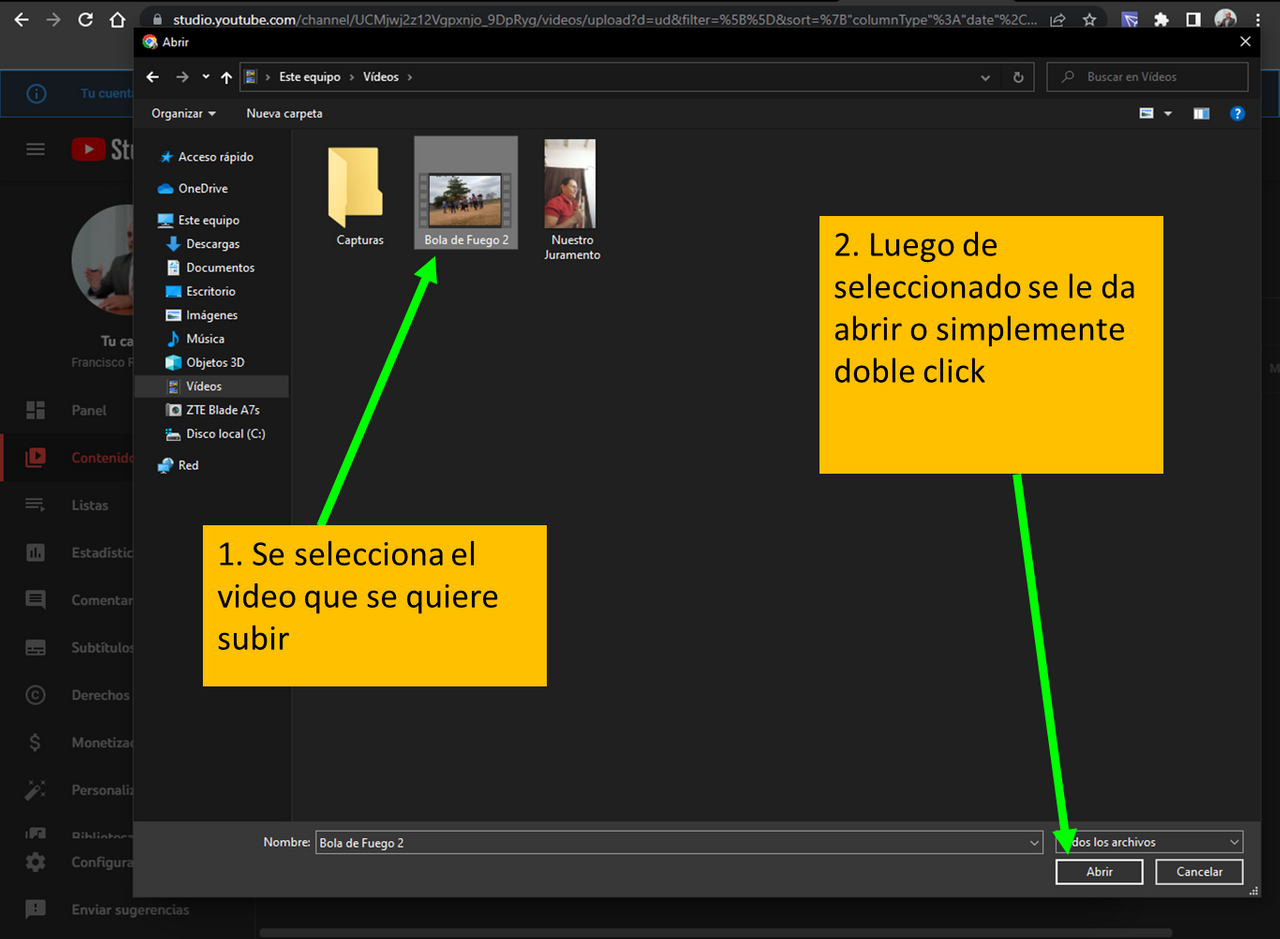Go back in the Abrir dialog

pos(152,77)
